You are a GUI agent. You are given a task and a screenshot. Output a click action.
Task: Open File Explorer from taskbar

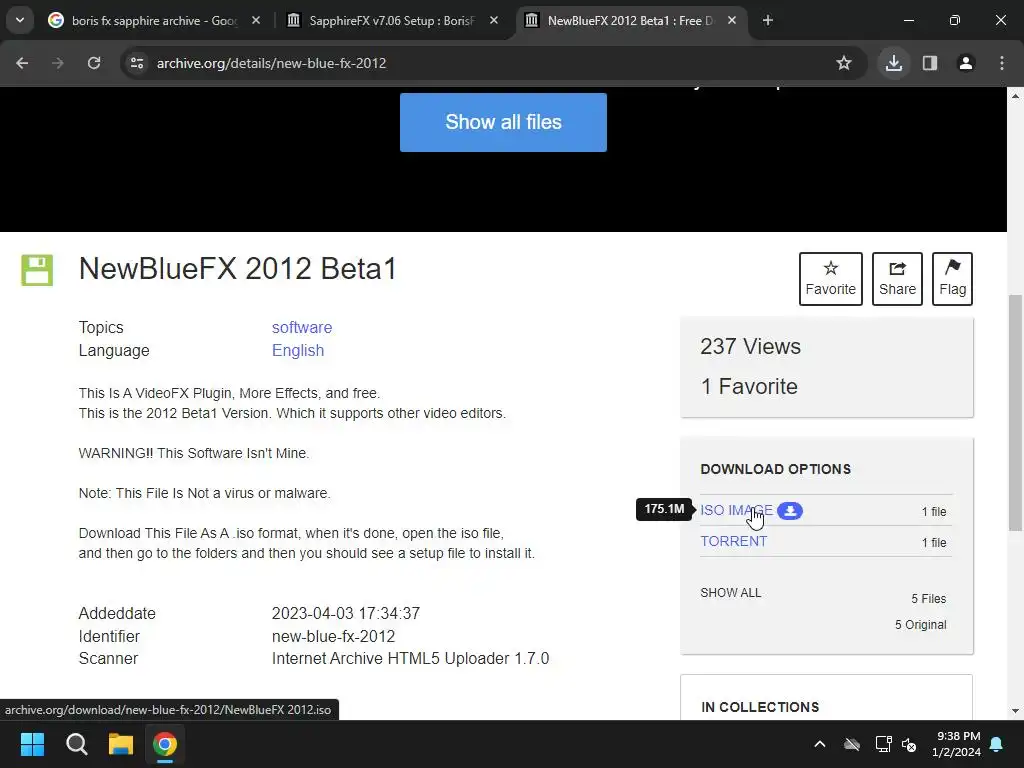point(121,744)
